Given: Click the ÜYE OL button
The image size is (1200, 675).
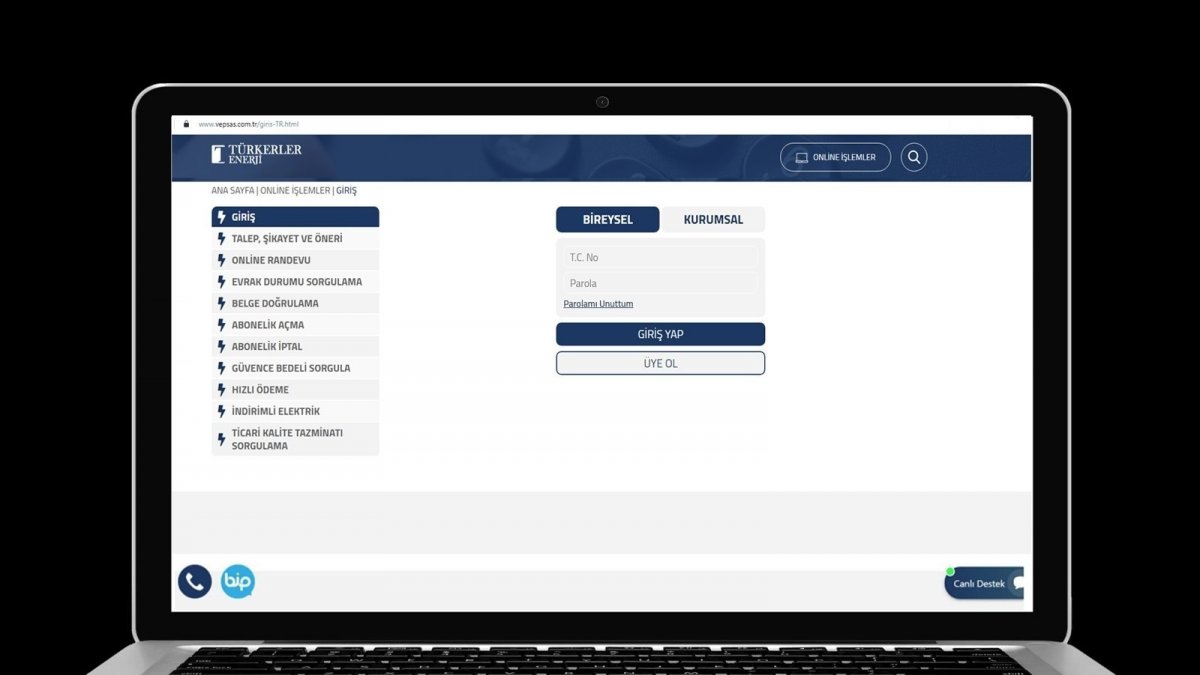Looking at the screenshot, I should tap(660, 363).
